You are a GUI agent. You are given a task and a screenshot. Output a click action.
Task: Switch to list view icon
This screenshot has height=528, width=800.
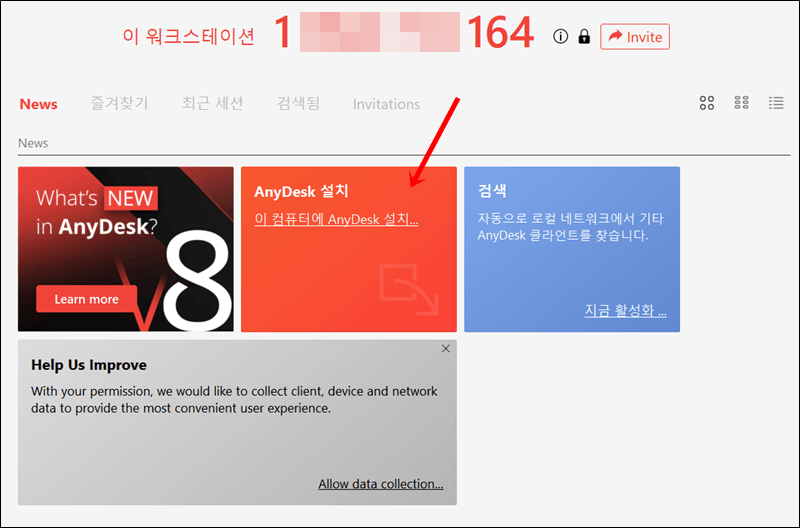click(x=776, y=103)
